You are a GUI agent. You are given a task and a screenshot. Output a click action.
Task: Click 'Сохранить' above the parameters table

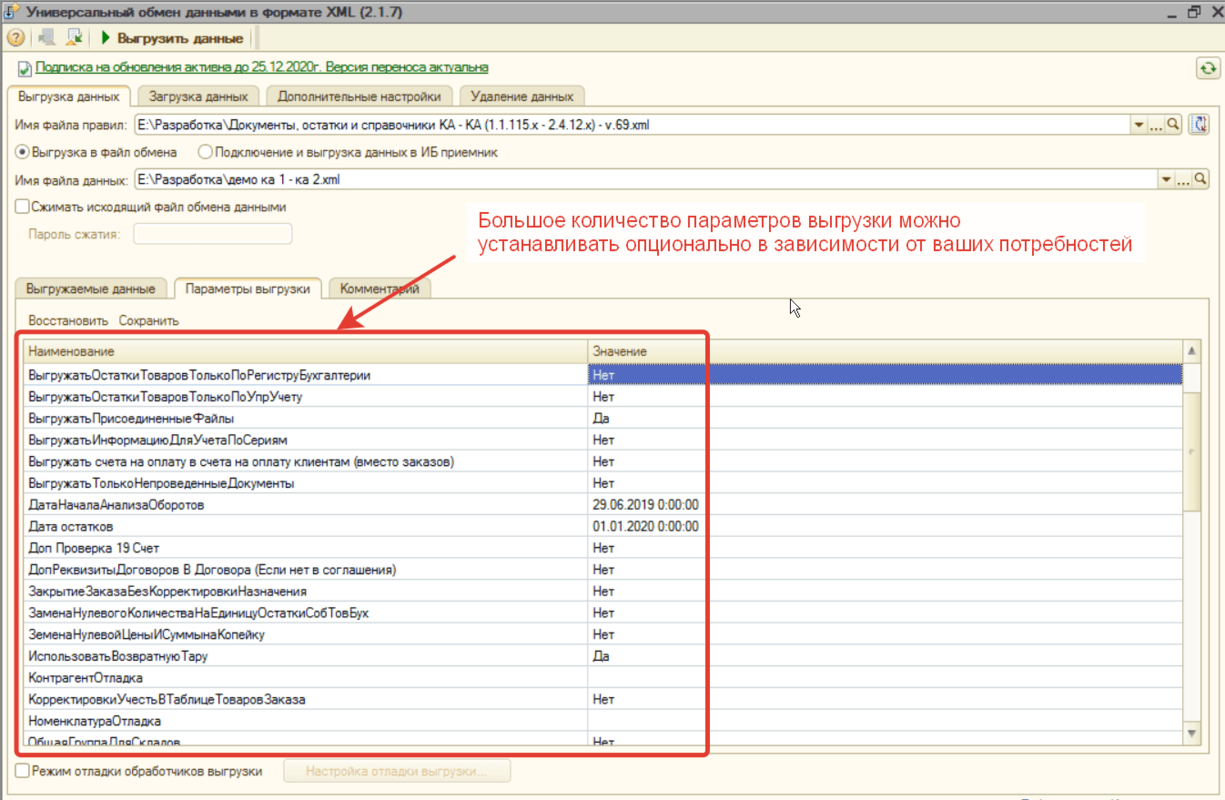pos(148,321)
